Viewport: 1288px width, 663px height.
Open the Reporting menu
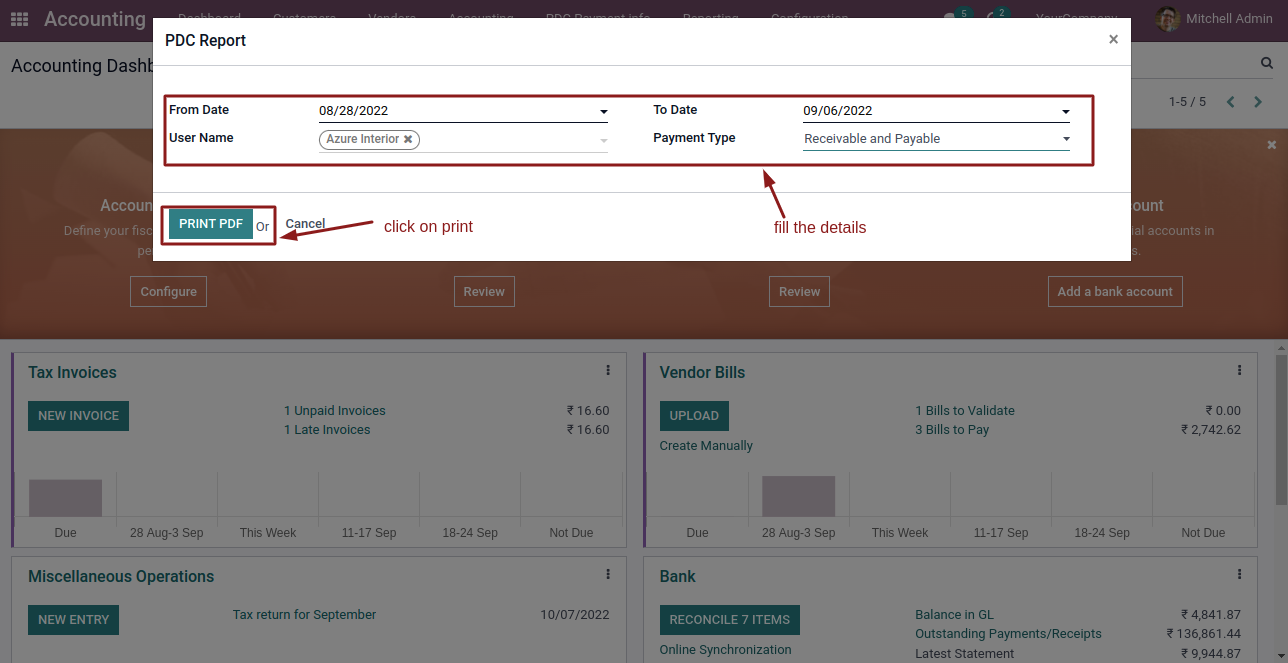click(x=711, y=19)
